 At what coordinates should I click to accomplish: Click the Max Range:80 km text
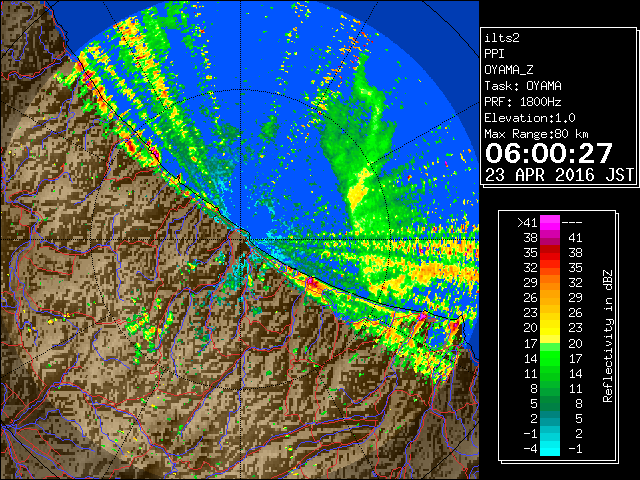point(536,134)
